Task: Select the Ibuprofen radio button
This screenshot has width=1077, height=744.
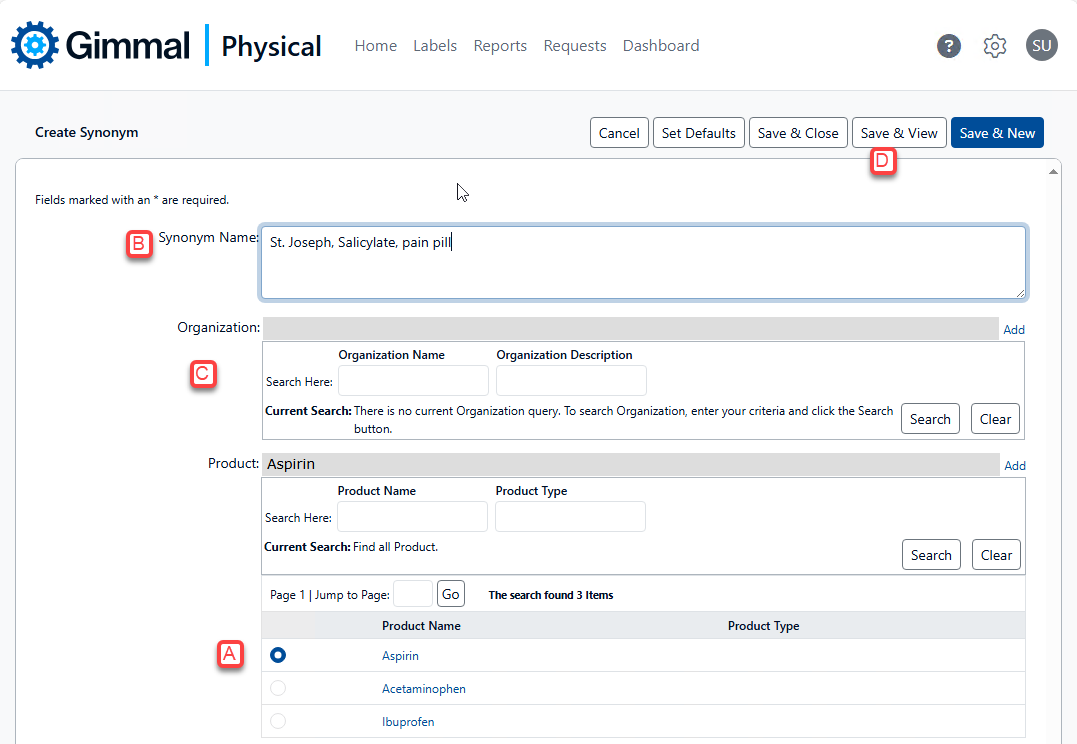Action: 278,721
